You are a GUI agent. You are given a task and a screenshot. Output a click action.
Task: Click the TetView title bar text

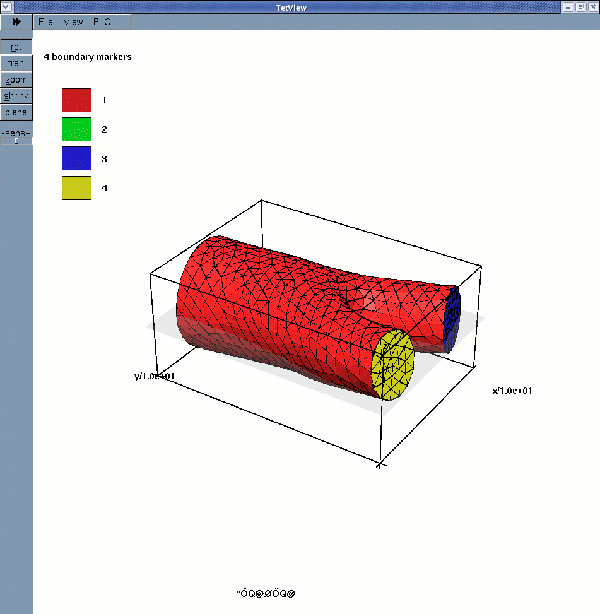point(291,7)
